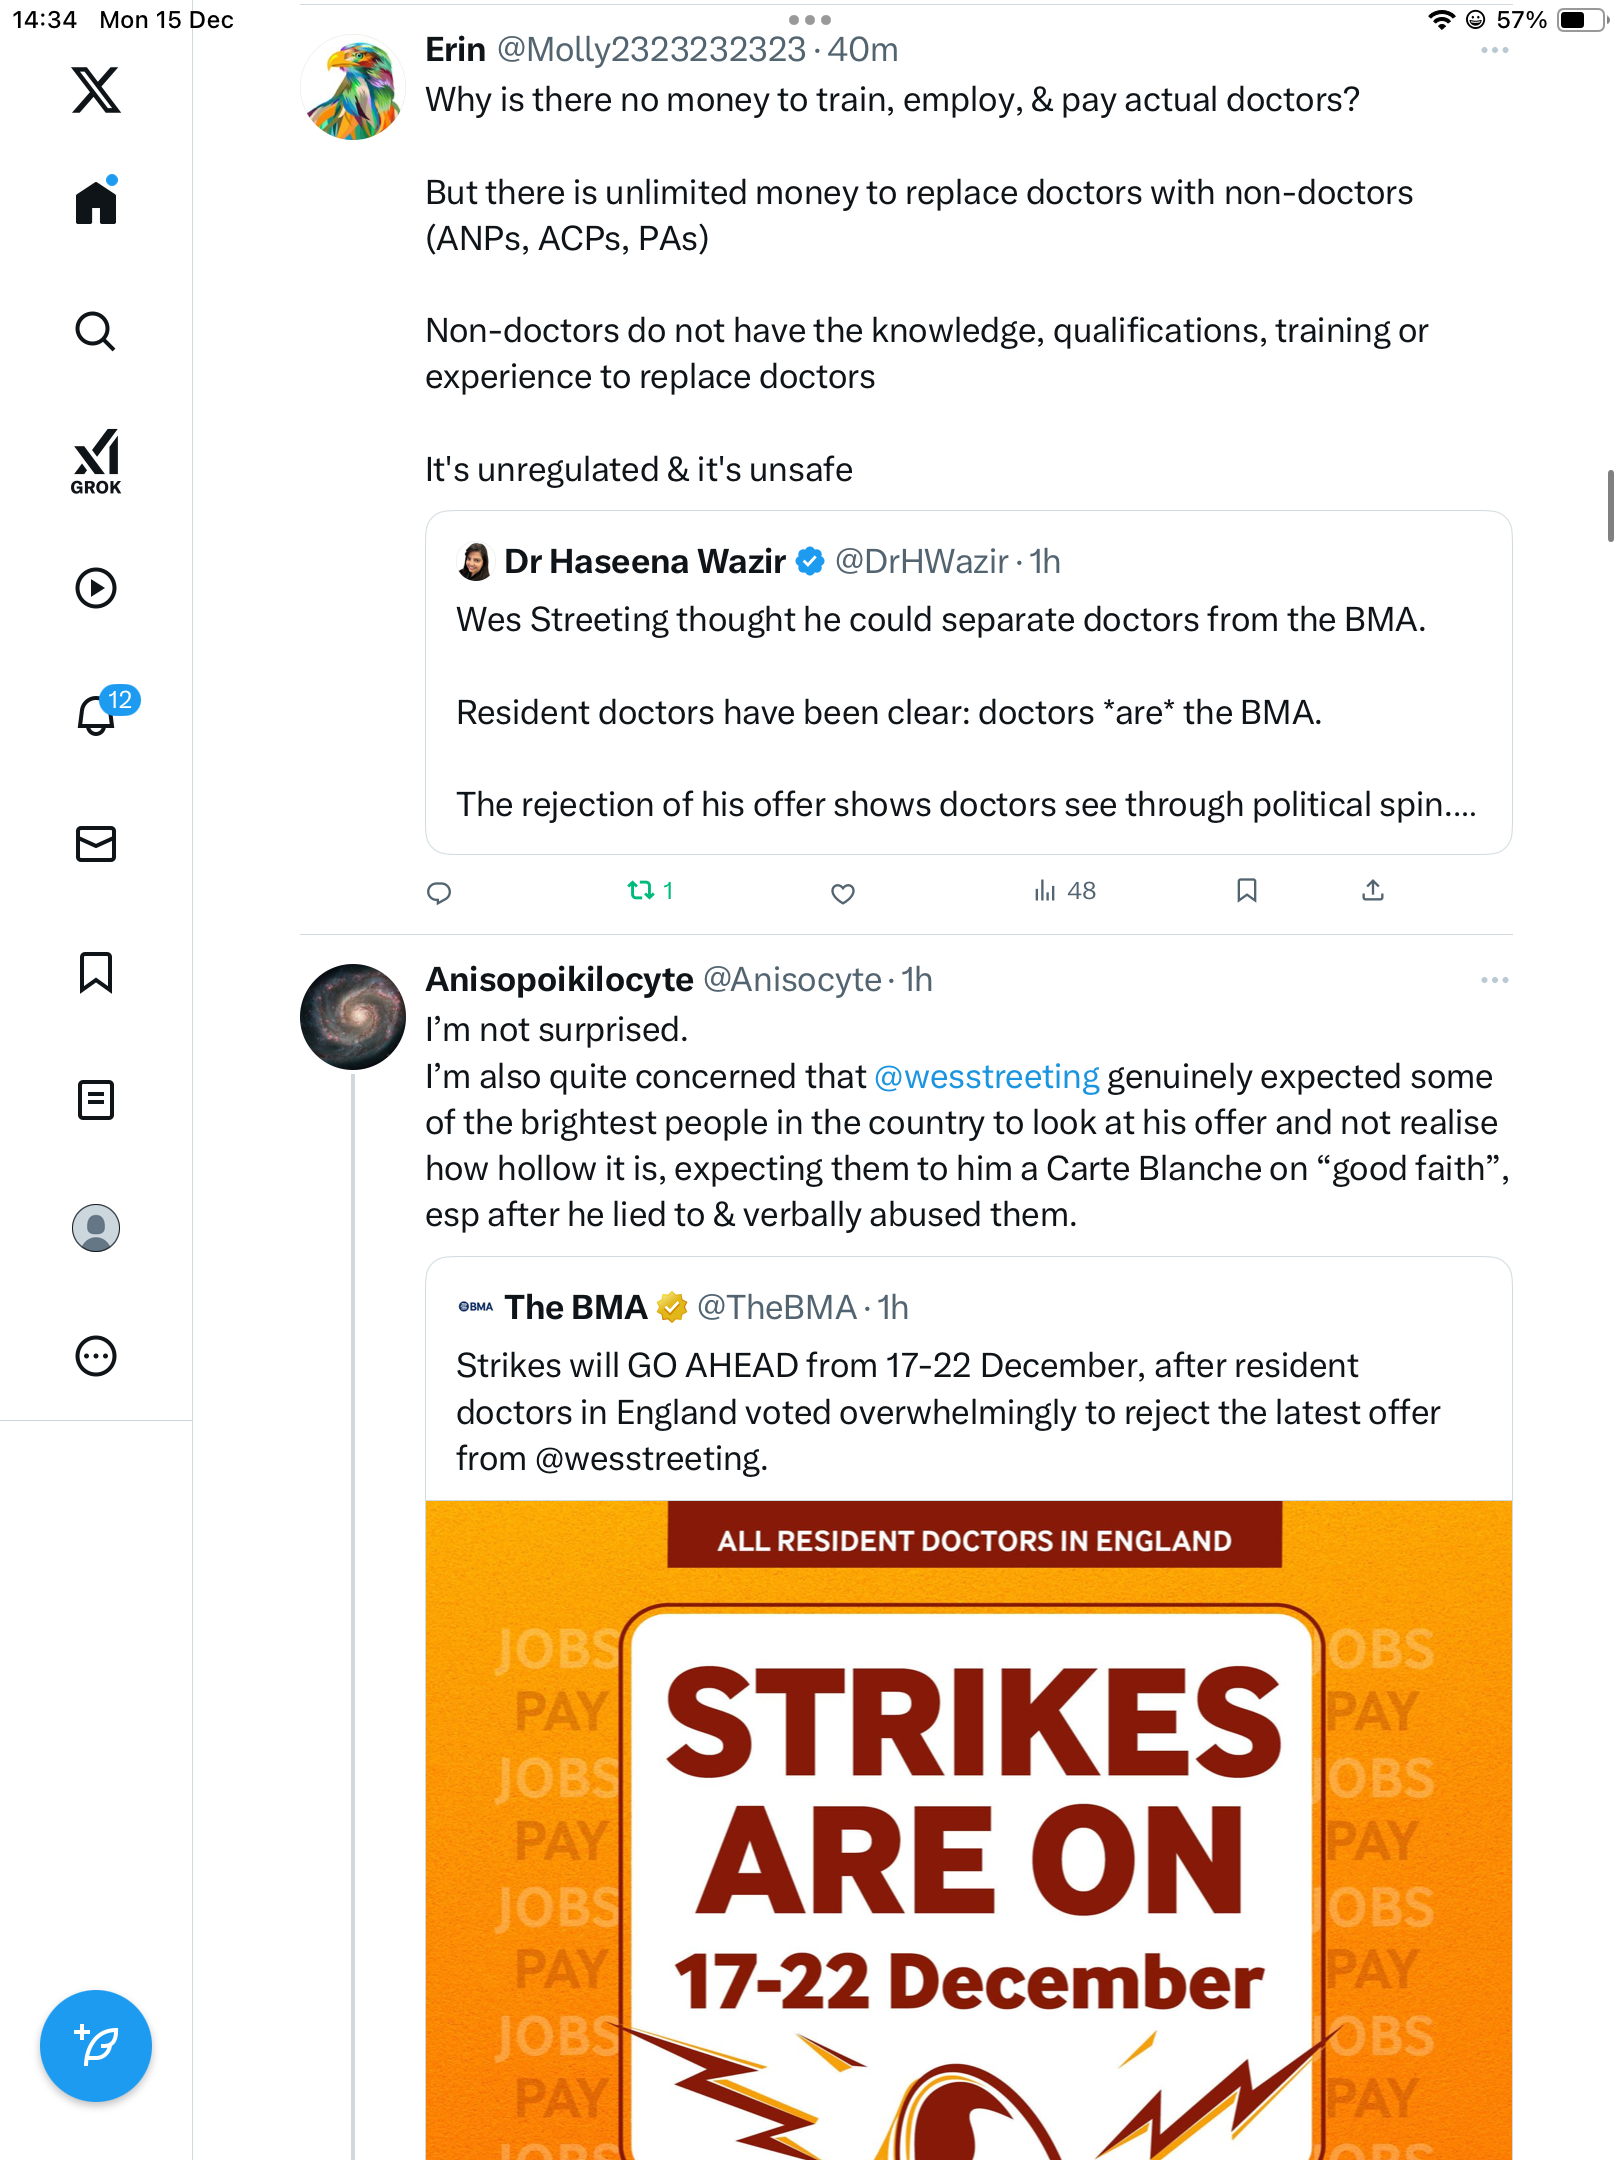Open the Search page
Image resolution: width=1620 pixels, height=2160 pixels.
(x=96, y=331)
